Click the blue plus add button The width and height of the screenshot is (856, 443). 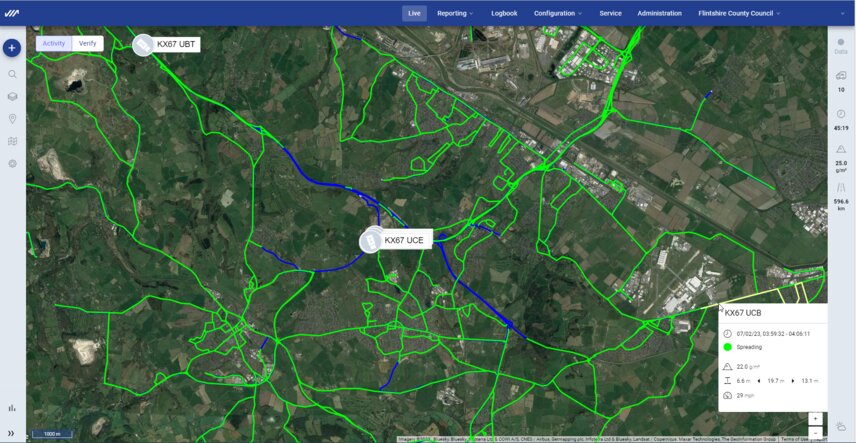[x=12, y=48]
